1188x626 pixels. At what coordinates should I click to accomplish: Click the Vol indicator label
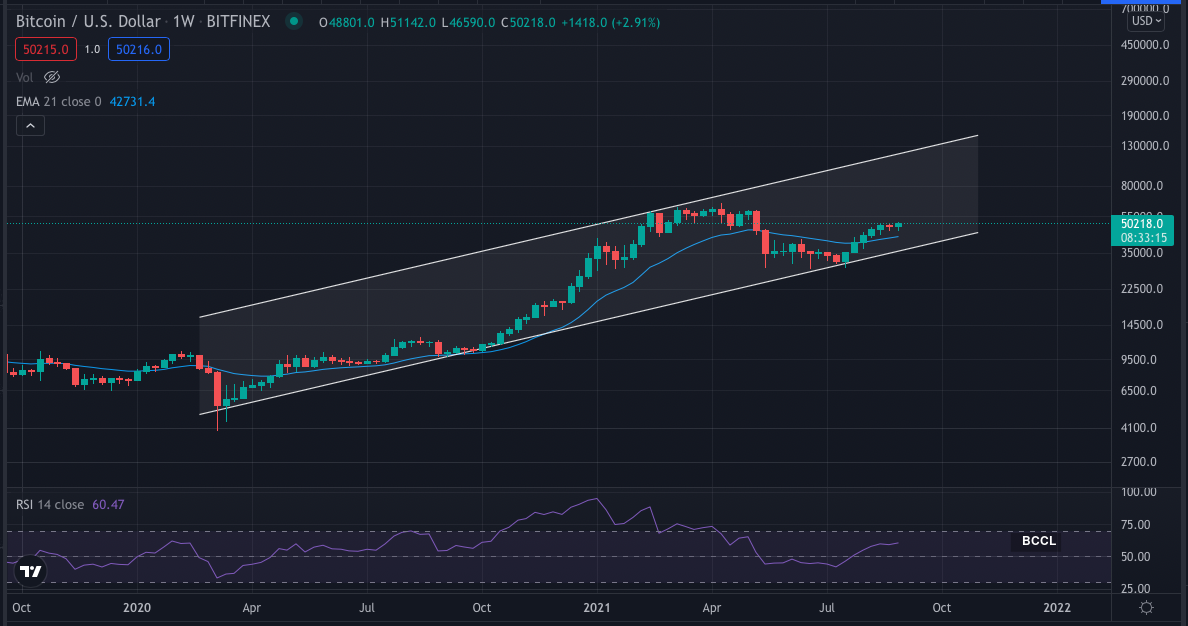coord(24,77)
